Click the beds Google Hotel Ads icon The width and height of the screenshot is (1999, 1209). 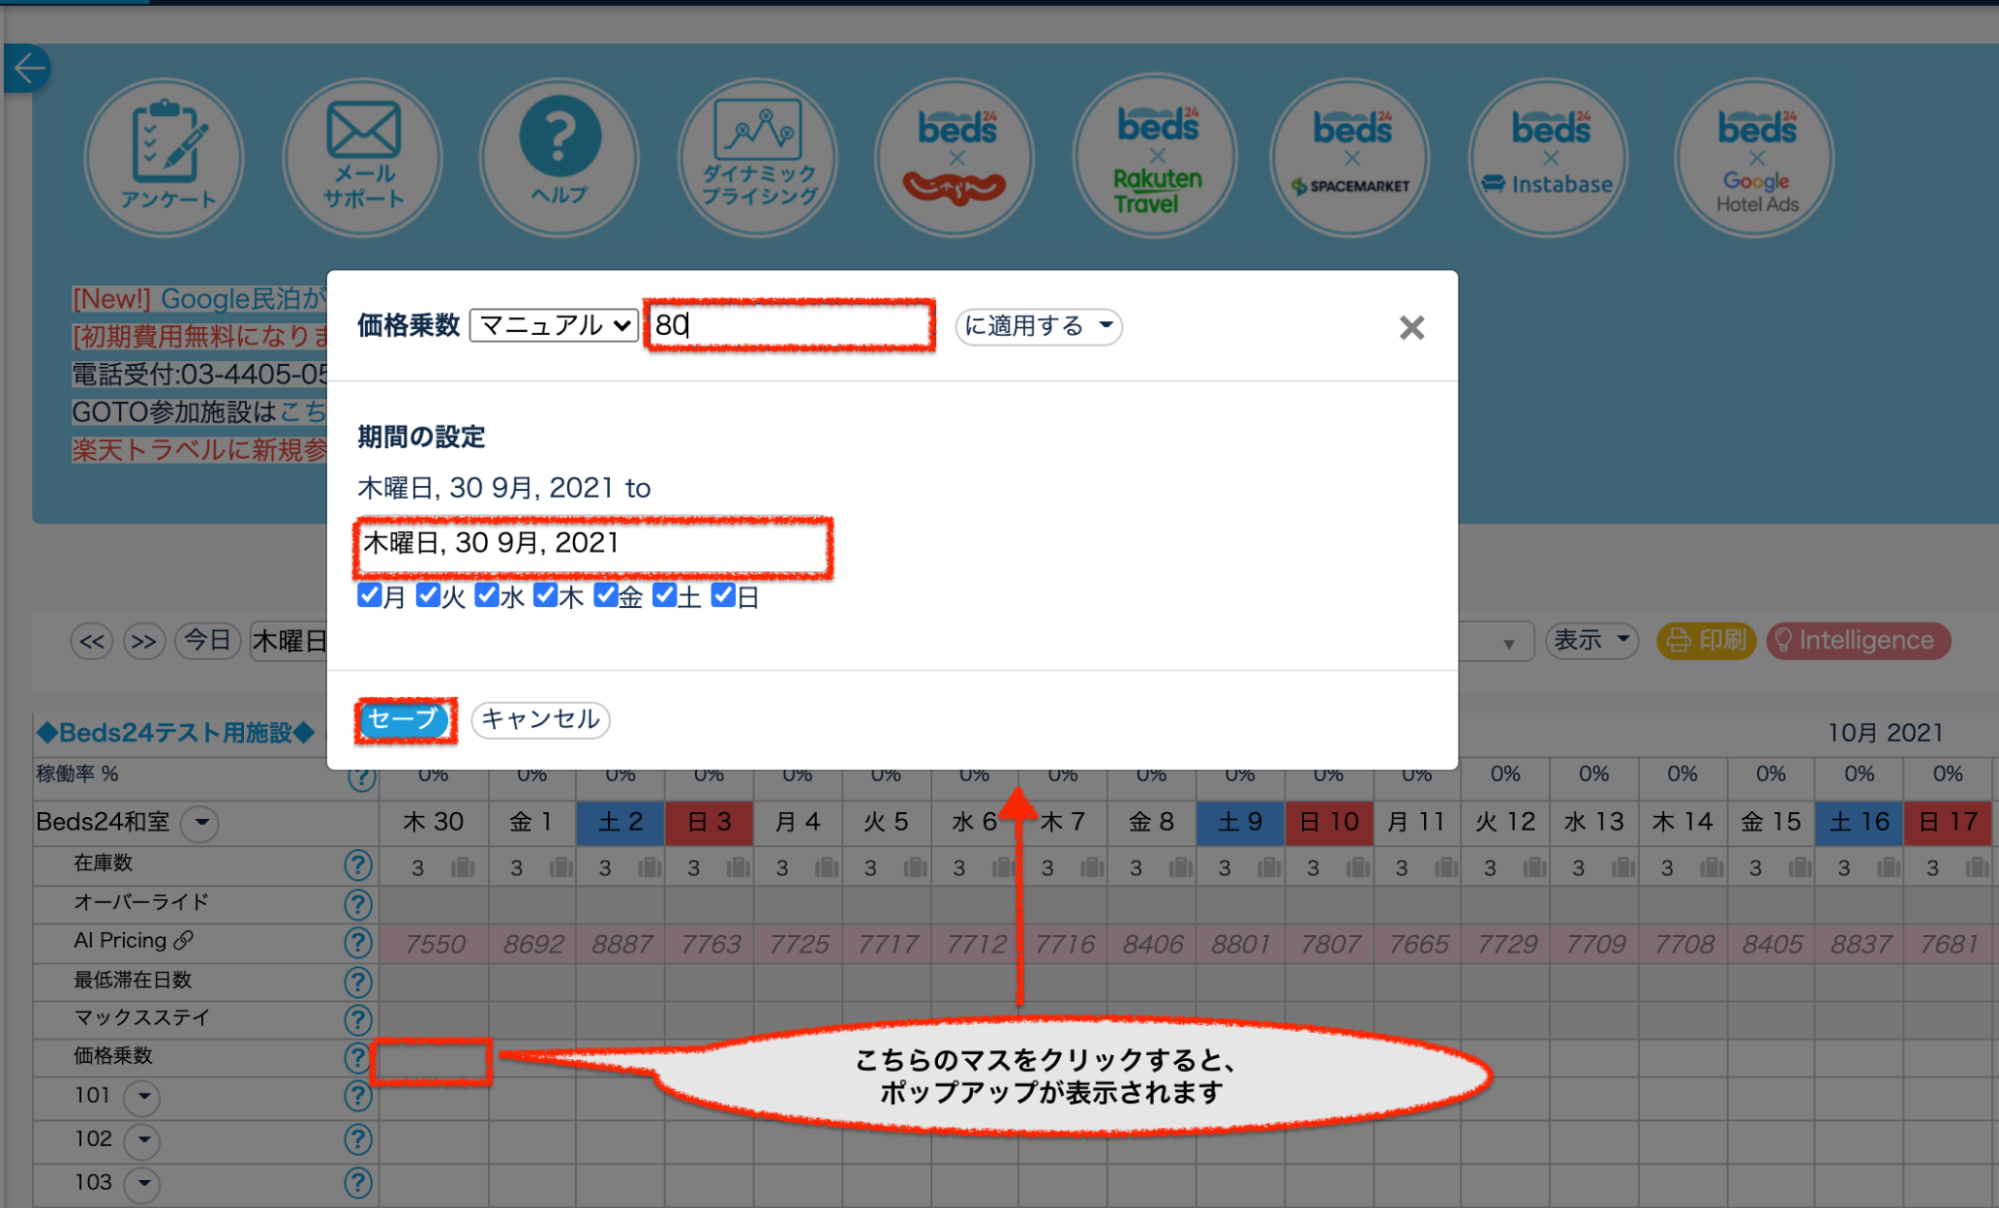click(1755, 158)
